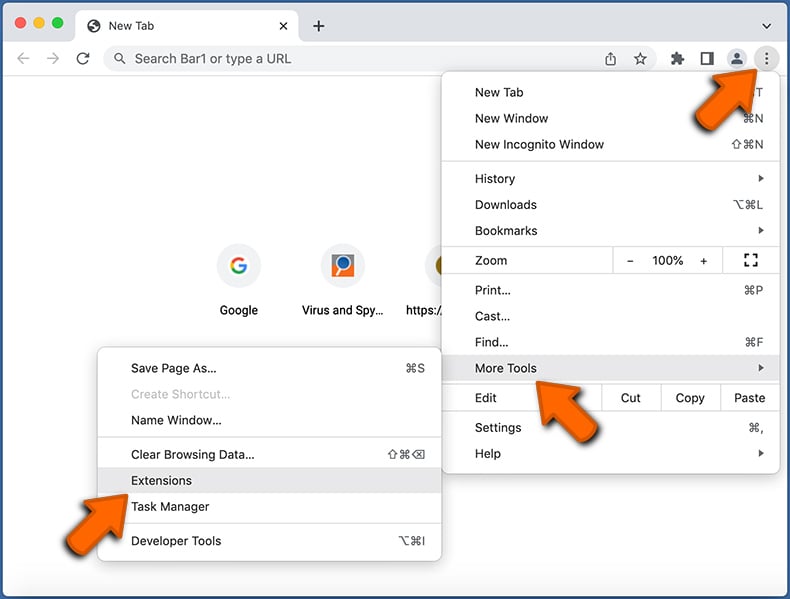Image resolution: width=790 pixels, height=599 pixels.
Task: Select New Incognito Window
Action: point(610,145)
